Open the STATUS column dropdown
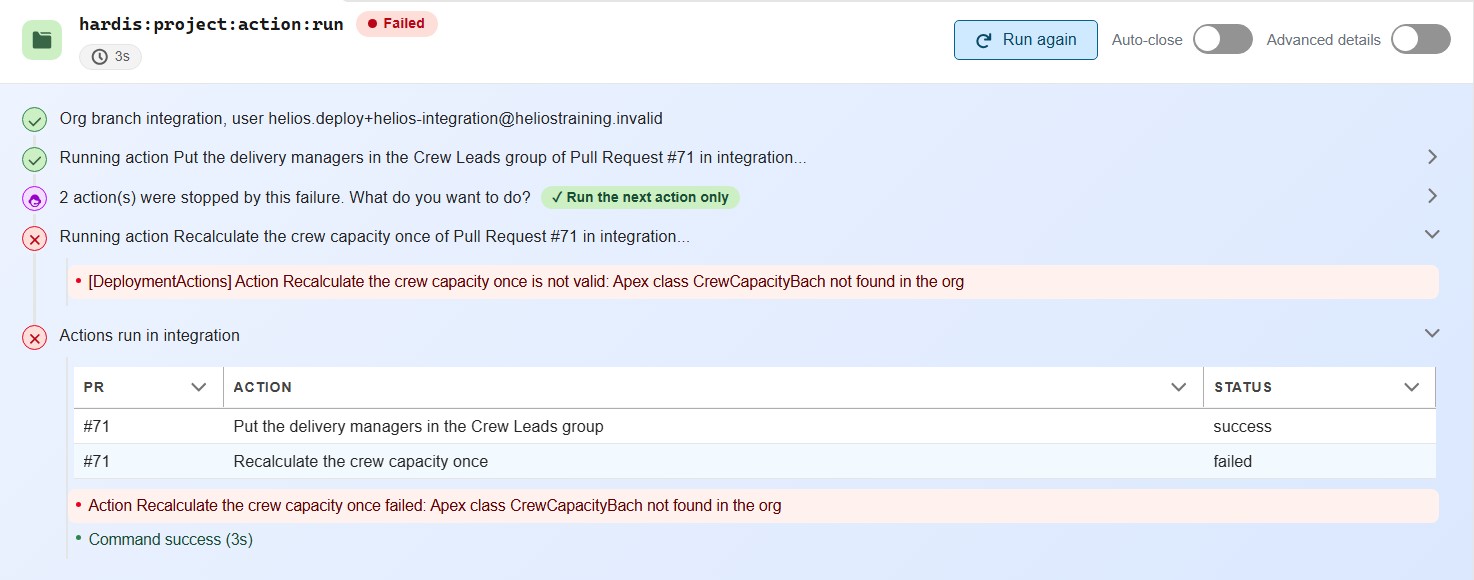 pyautogui.click(x=1412, y=387)
